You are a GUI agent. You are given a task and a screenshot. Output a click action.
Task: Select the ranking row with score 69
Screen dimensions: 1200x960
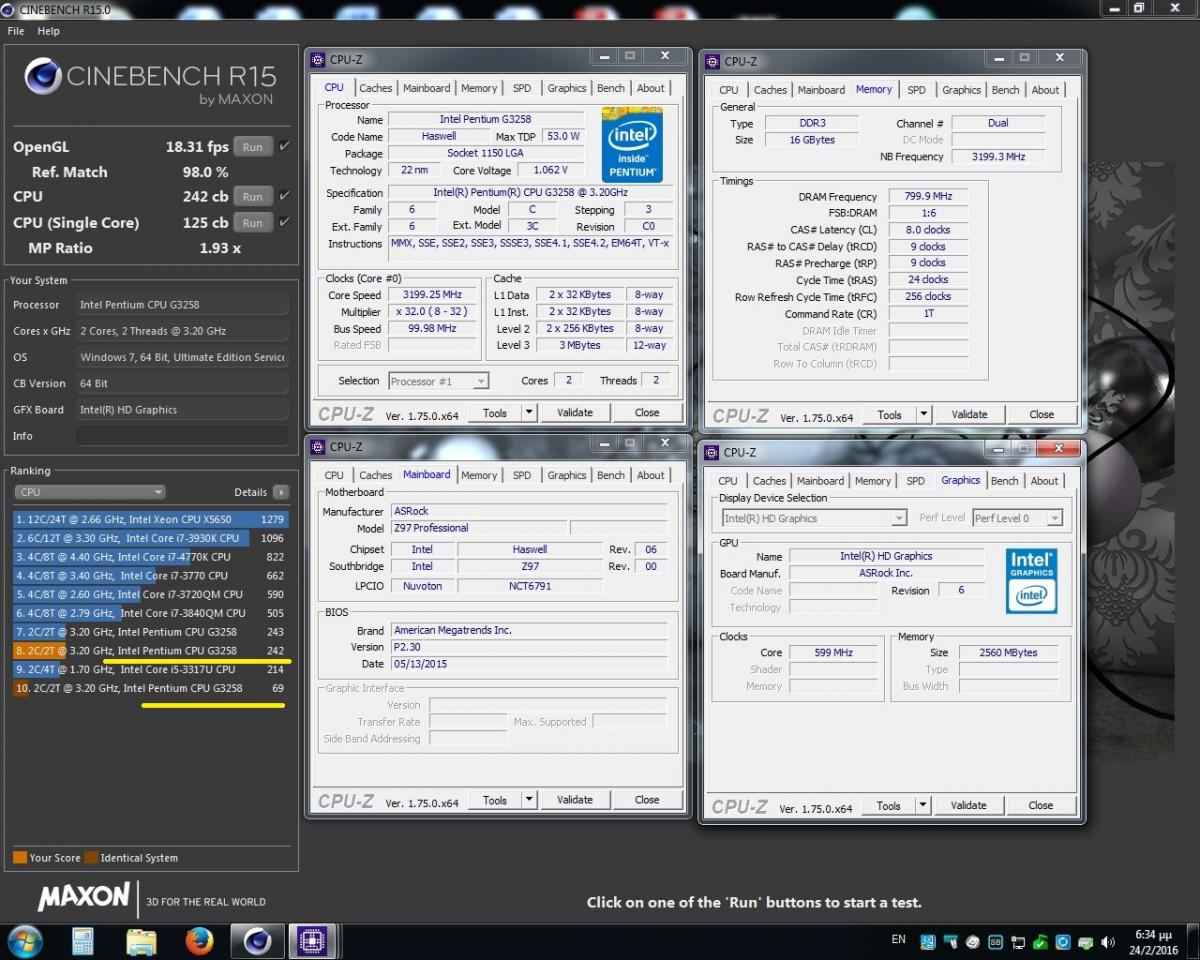[x=151, y=688]
